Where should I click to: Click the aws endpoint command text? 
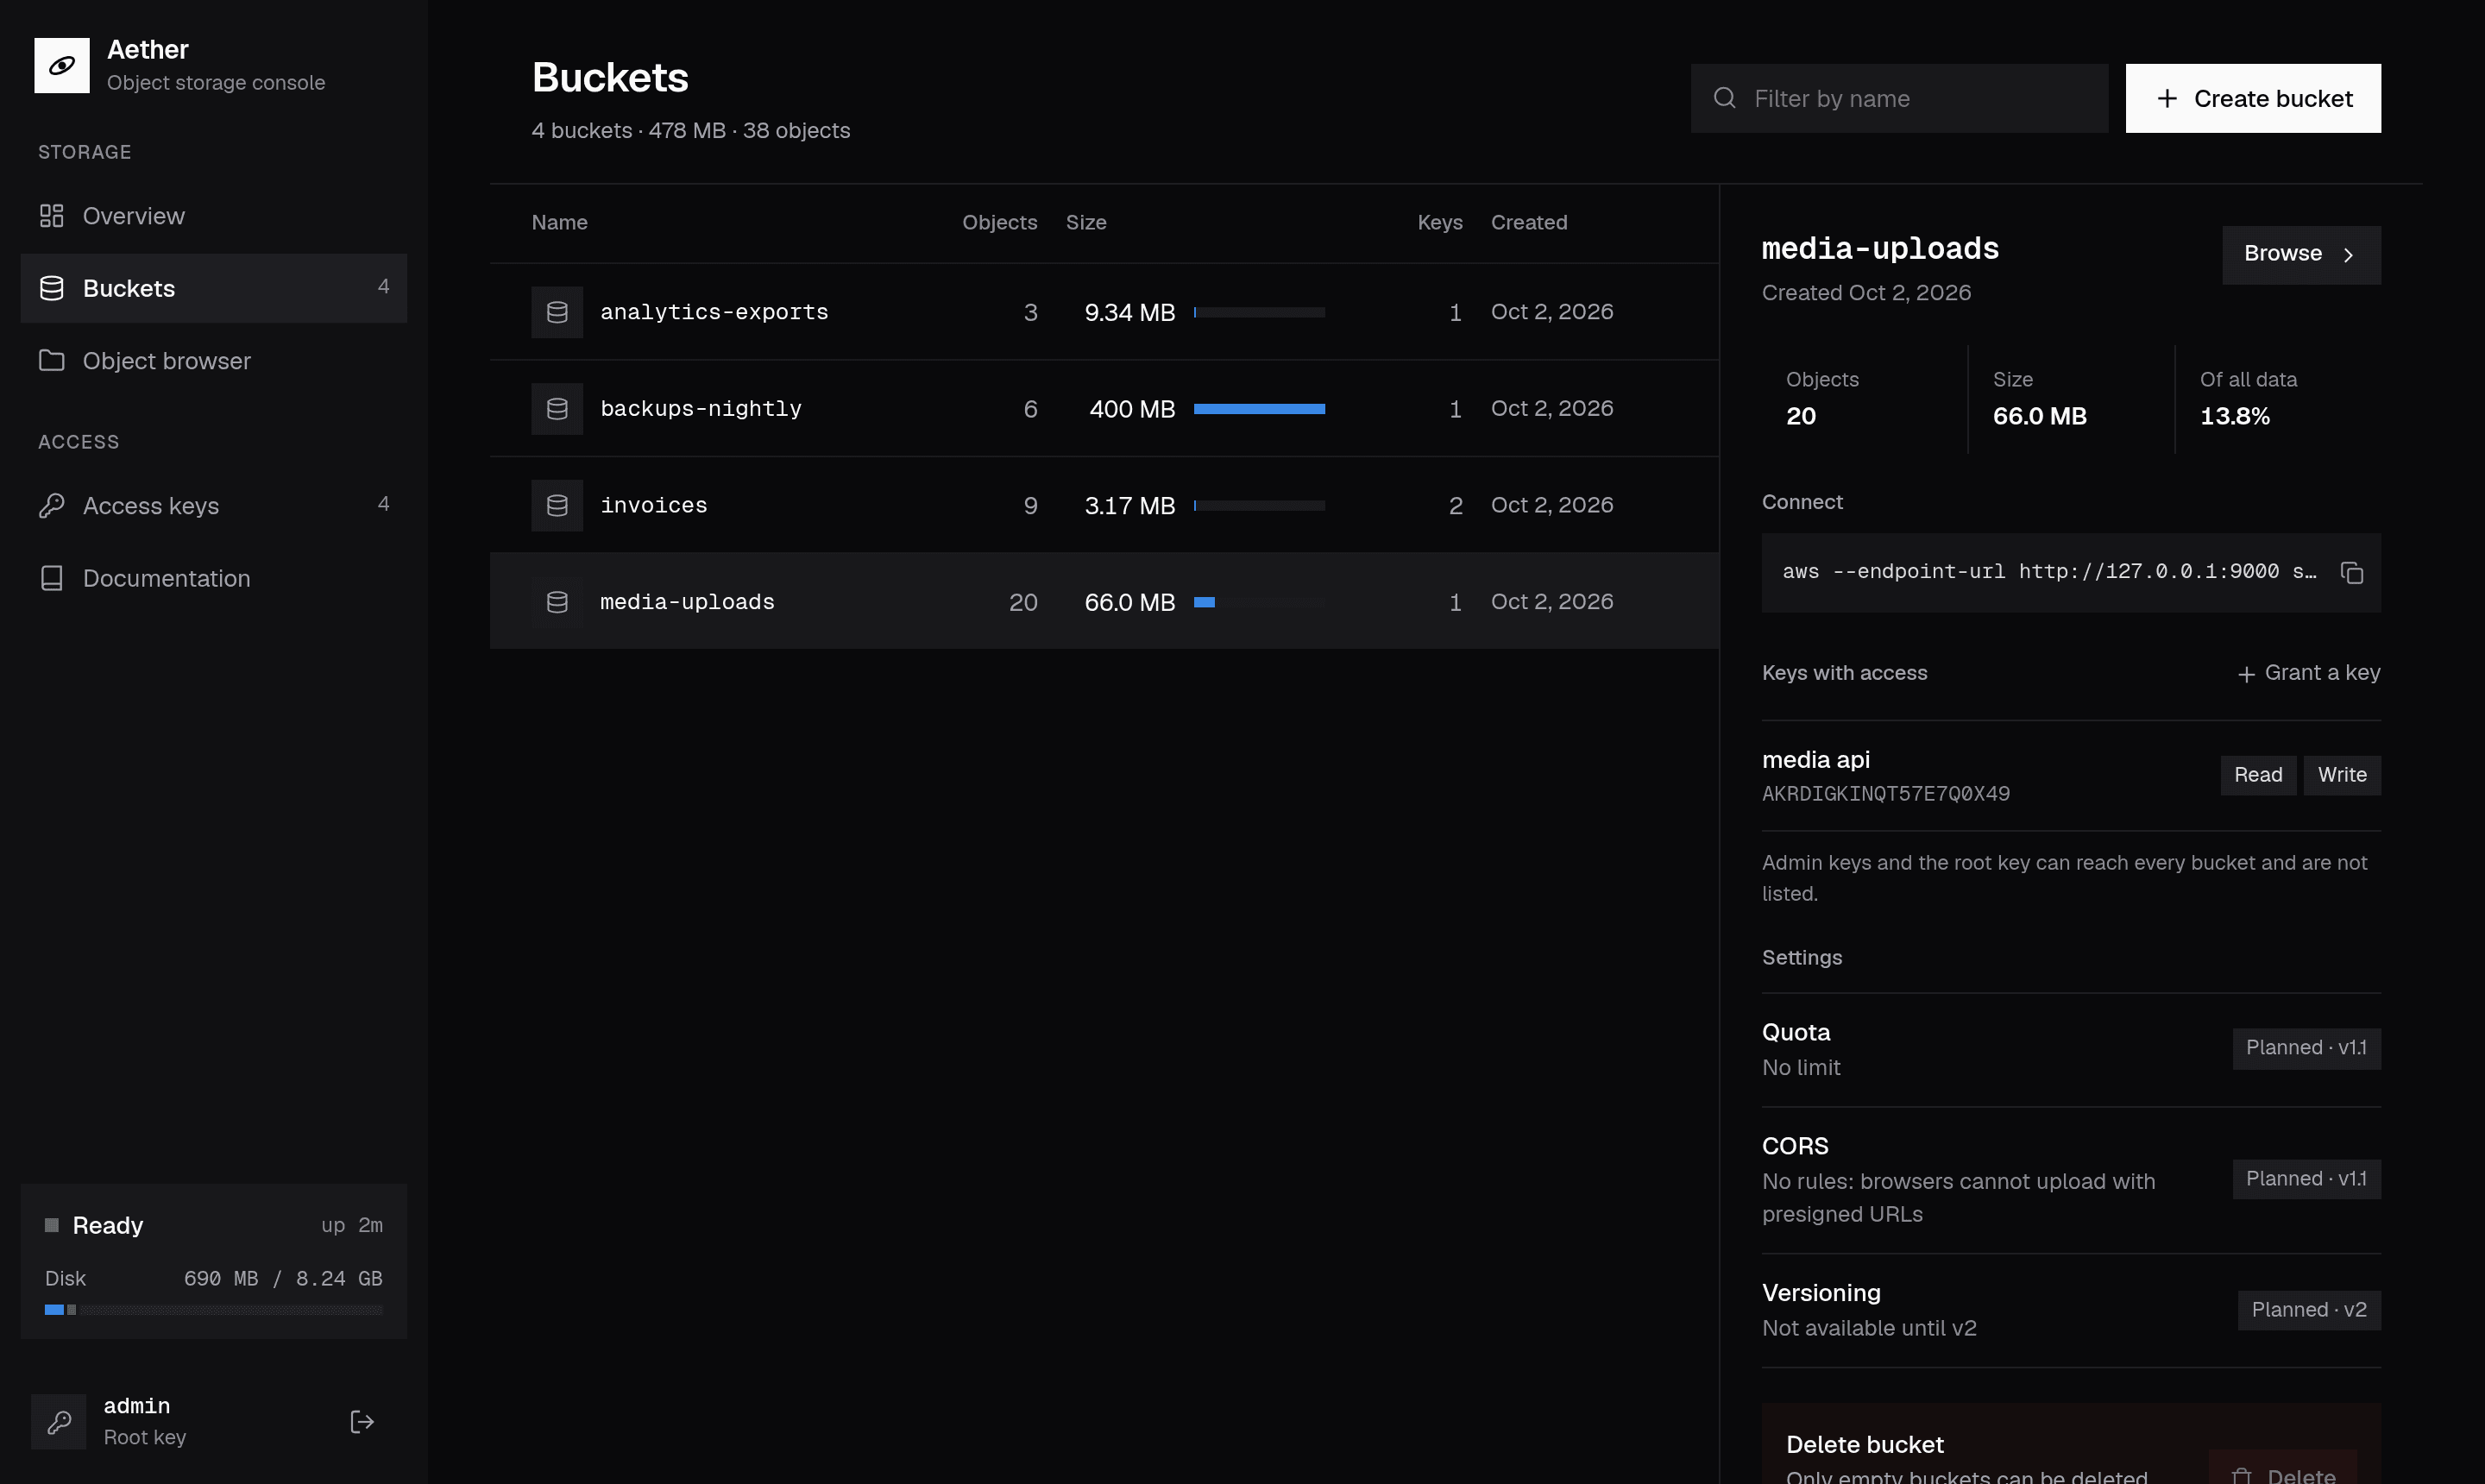point(2049,572)
